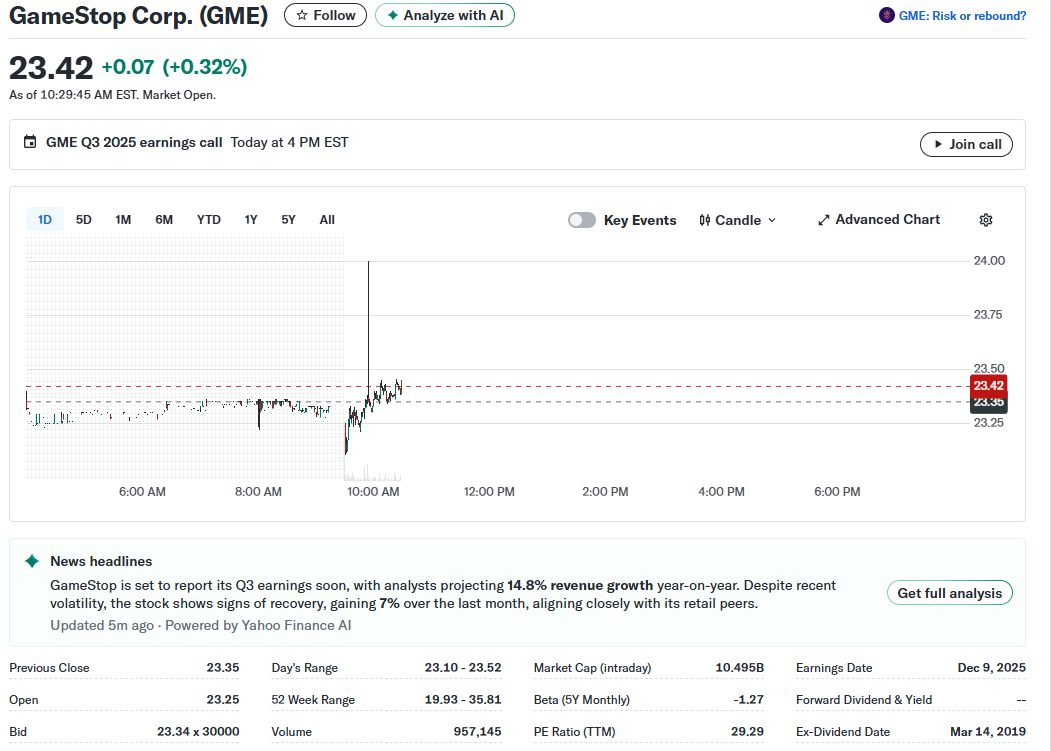
Task: Click 'Today at 4 PM EST' text
Action: [290, 142]
